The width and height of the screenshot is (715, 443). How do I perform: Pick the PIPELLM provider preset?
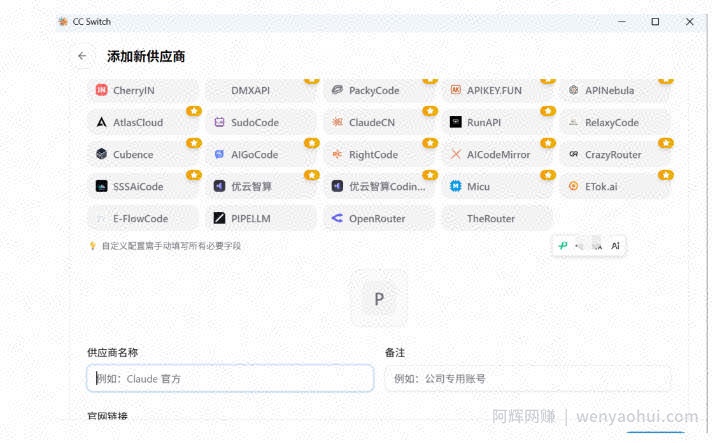[261, 218]
